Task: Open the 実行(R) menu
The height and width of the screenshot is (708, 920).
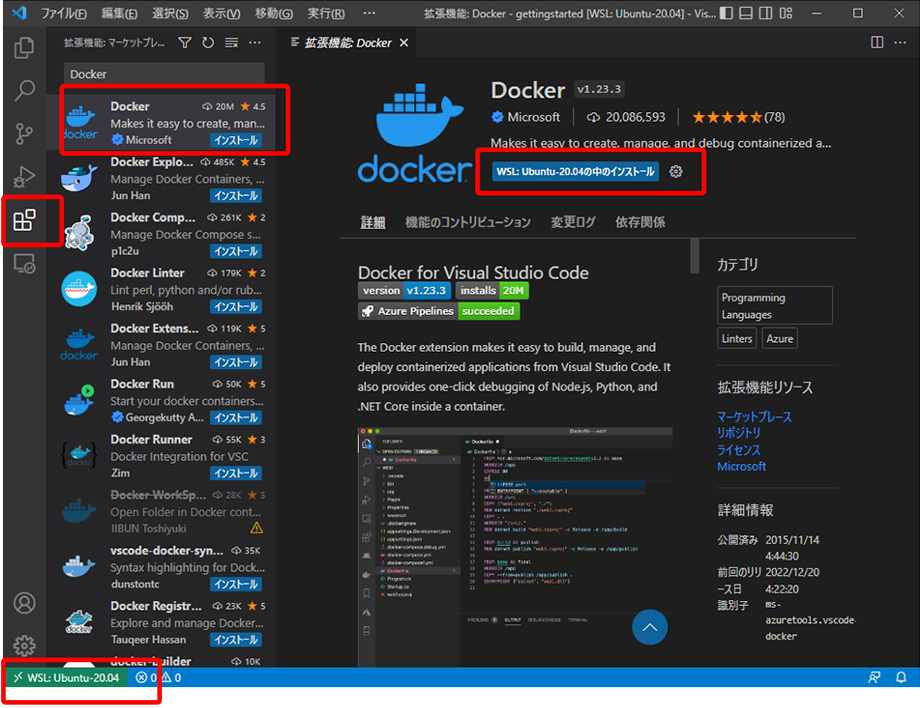Action: (326, 13)
